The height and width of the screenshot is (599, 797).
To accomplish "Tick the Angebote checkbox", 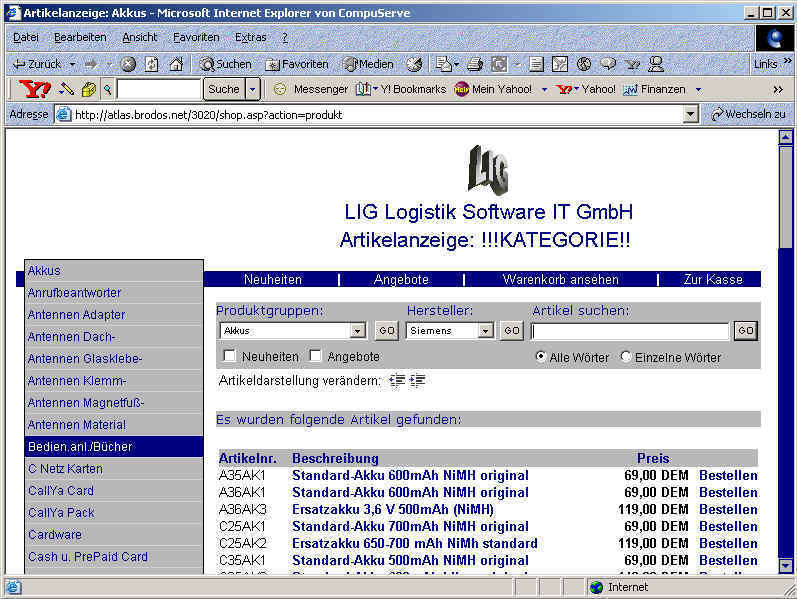I will (x=316, y=356).
